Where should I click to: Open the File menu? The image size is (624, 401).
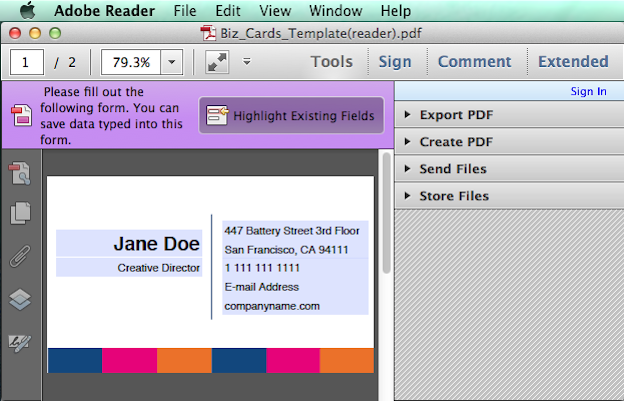tap(184, 11)
